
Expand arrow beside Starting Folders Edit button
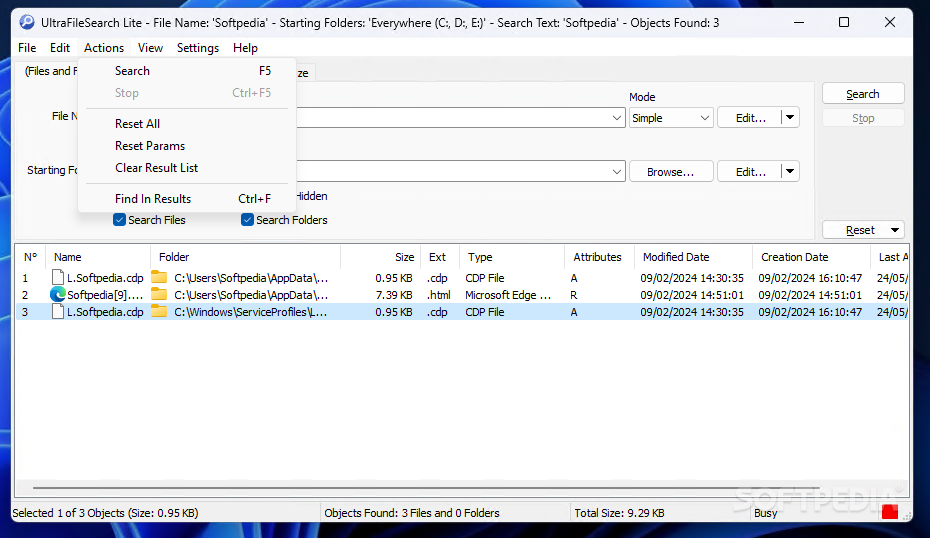coord(790,171)
